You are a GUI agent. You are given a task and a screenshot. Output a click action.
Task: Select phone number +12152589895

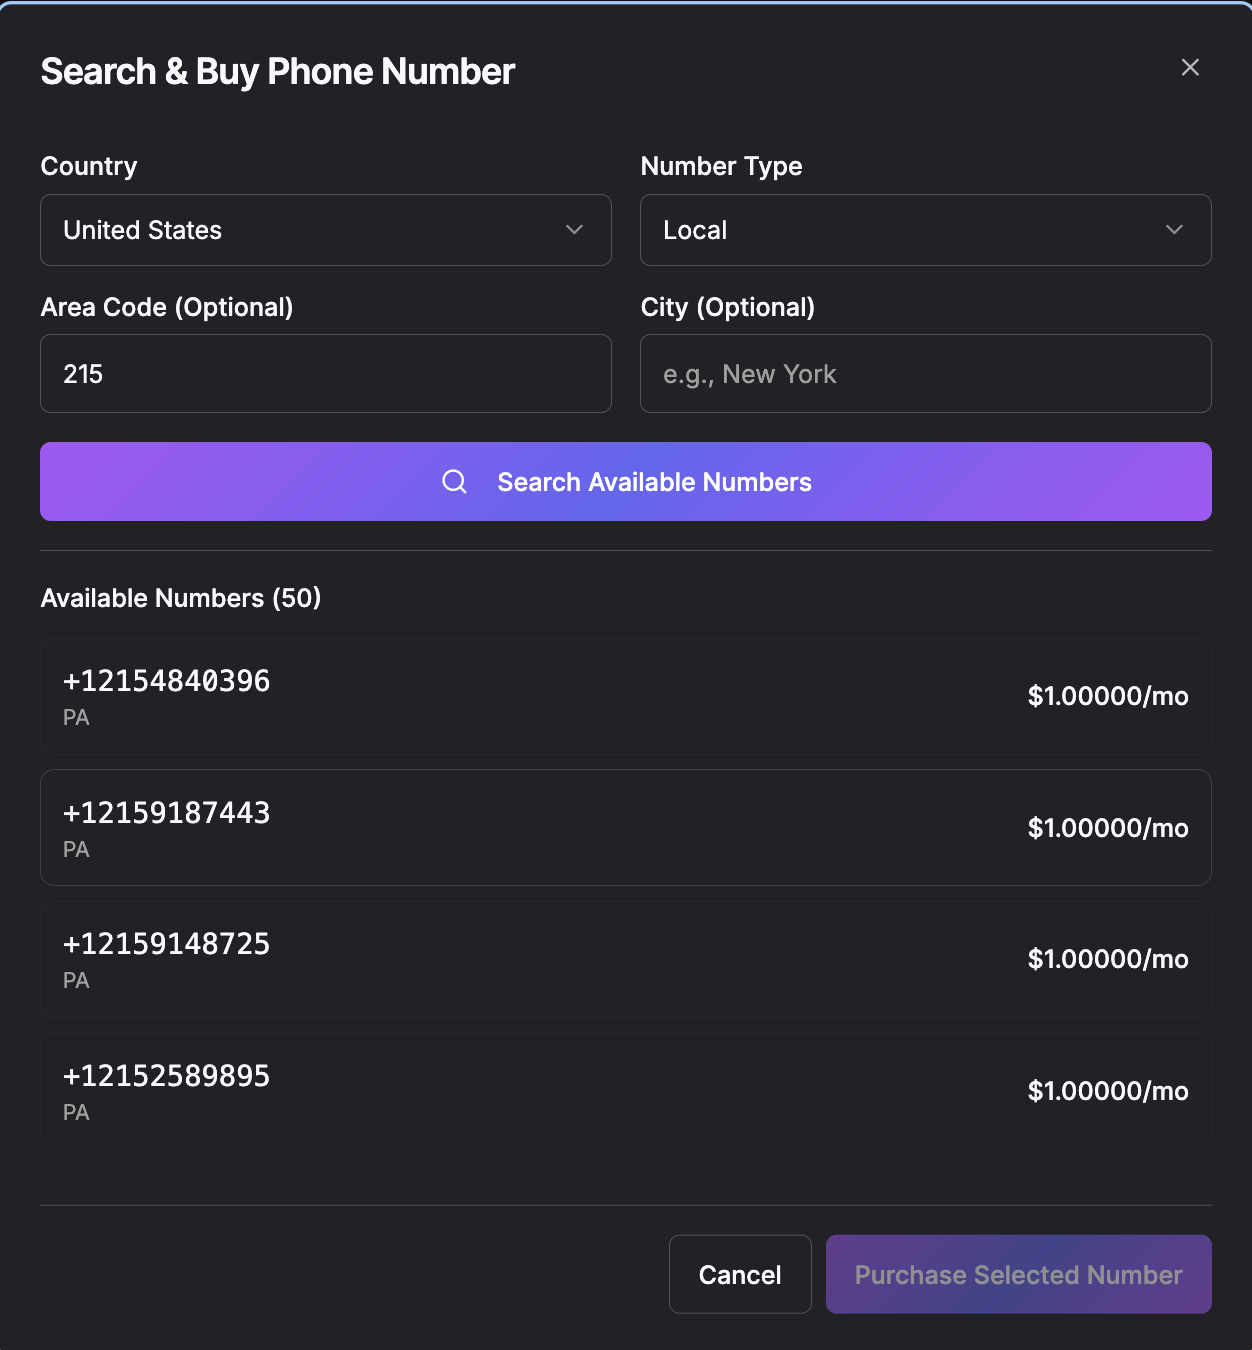pyautogui.click(x=625, y=1091)
